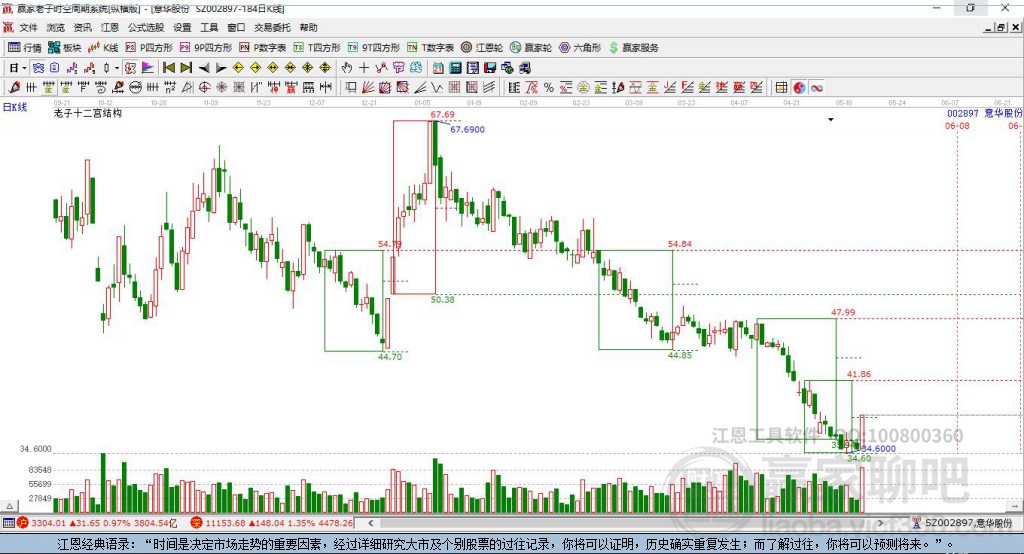Click the 沪 index 3304.01 status entry

pos(97,523)
